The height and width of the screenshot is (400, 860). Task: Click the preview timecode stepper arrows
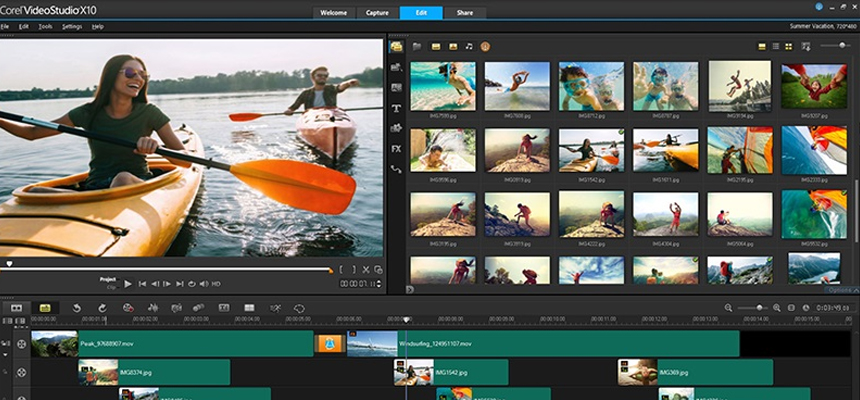click(380, 285)
